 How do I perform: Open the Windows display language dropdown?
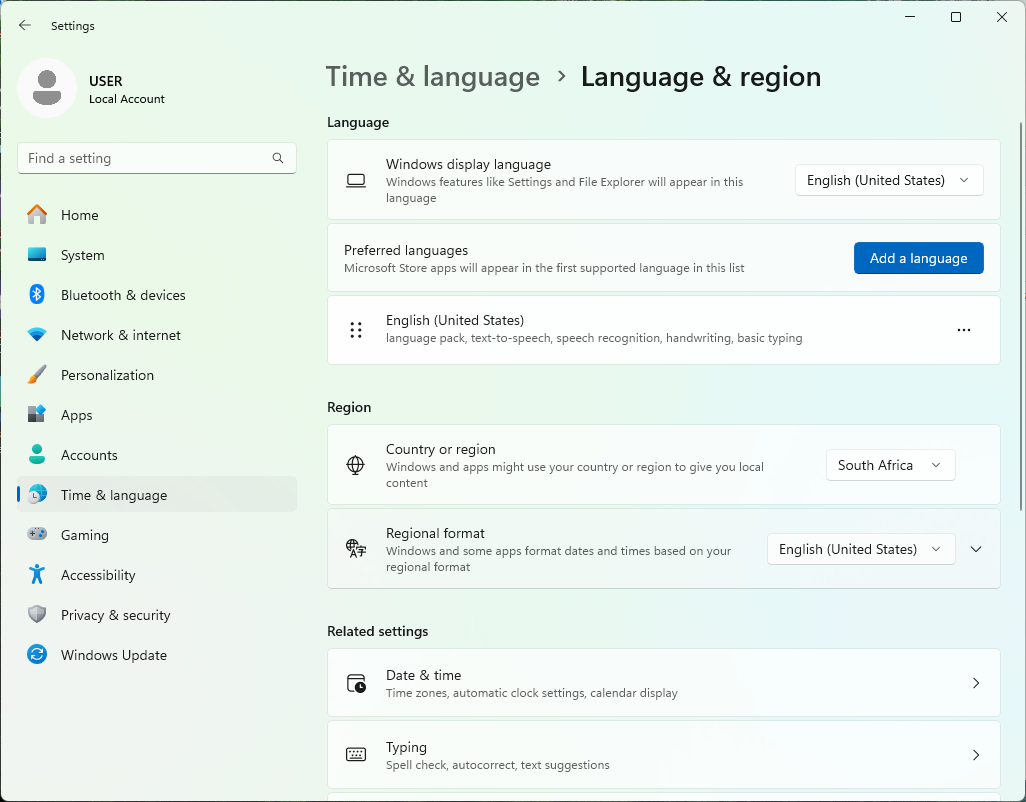coord(889,180)
